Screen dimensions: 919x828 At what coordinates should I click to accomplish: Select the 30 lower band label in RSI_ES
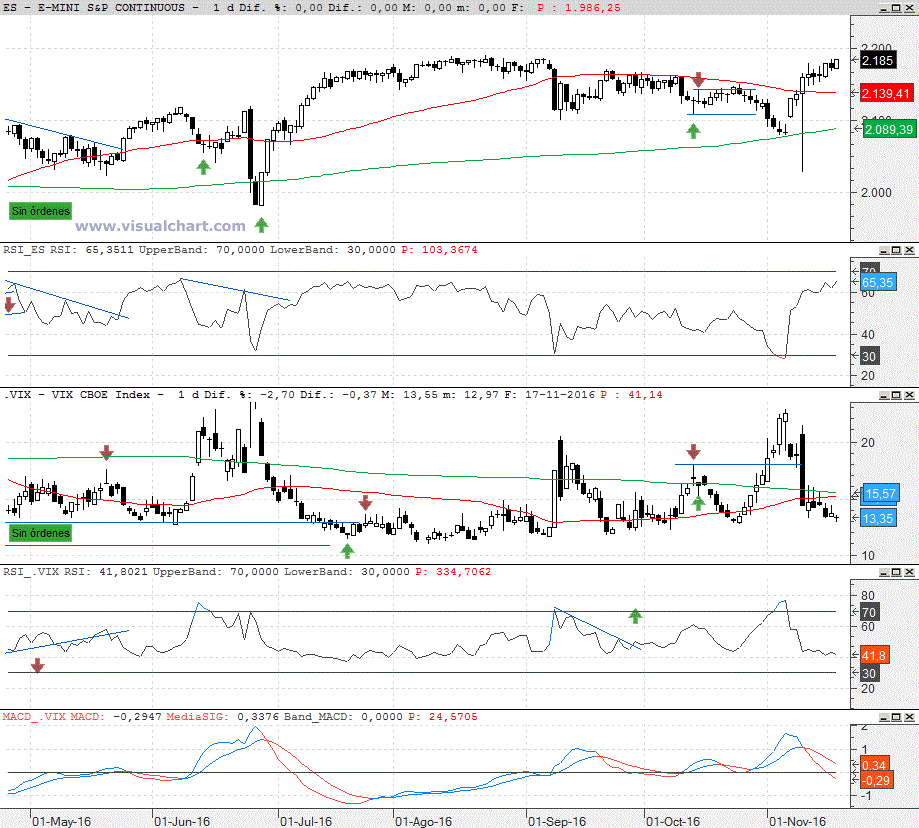pyautogui.click(x=869, y=356)
